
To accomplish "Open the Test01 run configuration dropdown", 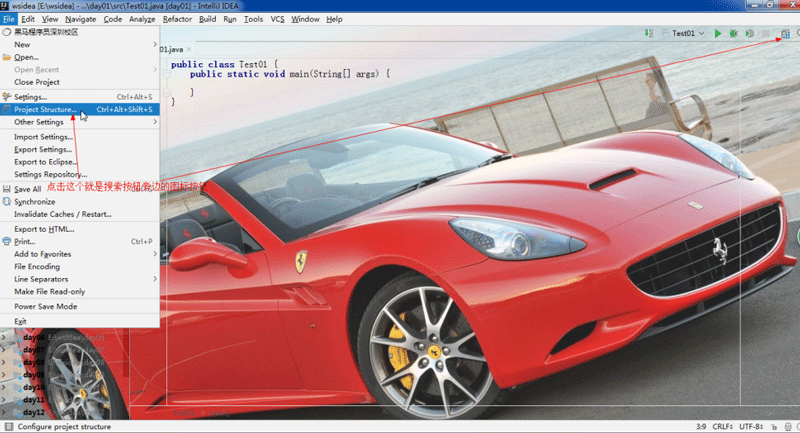I will [688, 33].
